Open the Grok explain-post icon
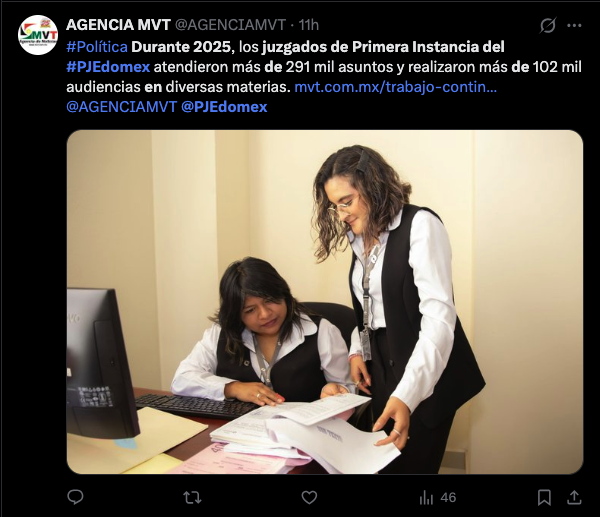The image size is (600, 517). (548, 26)
